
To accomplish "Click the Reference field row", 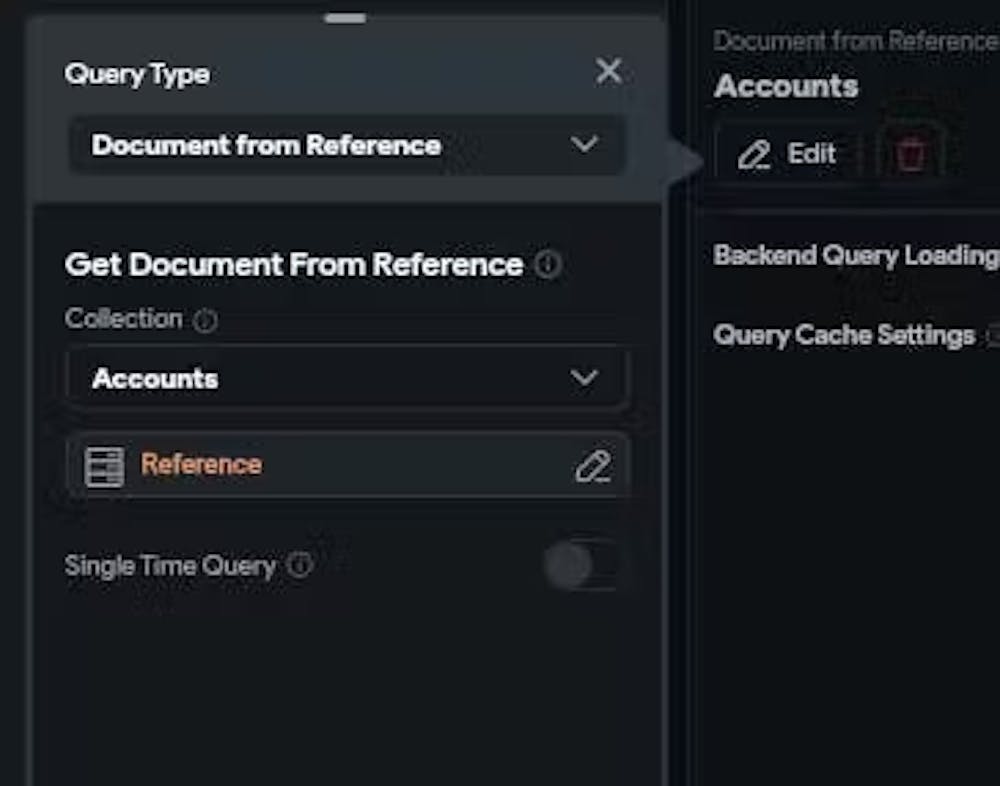I will click(x=346, y=466).
